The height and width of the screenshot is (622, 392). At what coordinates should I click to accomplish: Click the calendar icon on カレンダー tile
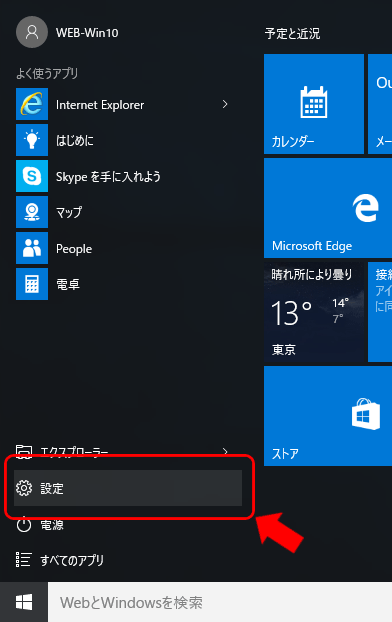314,102
